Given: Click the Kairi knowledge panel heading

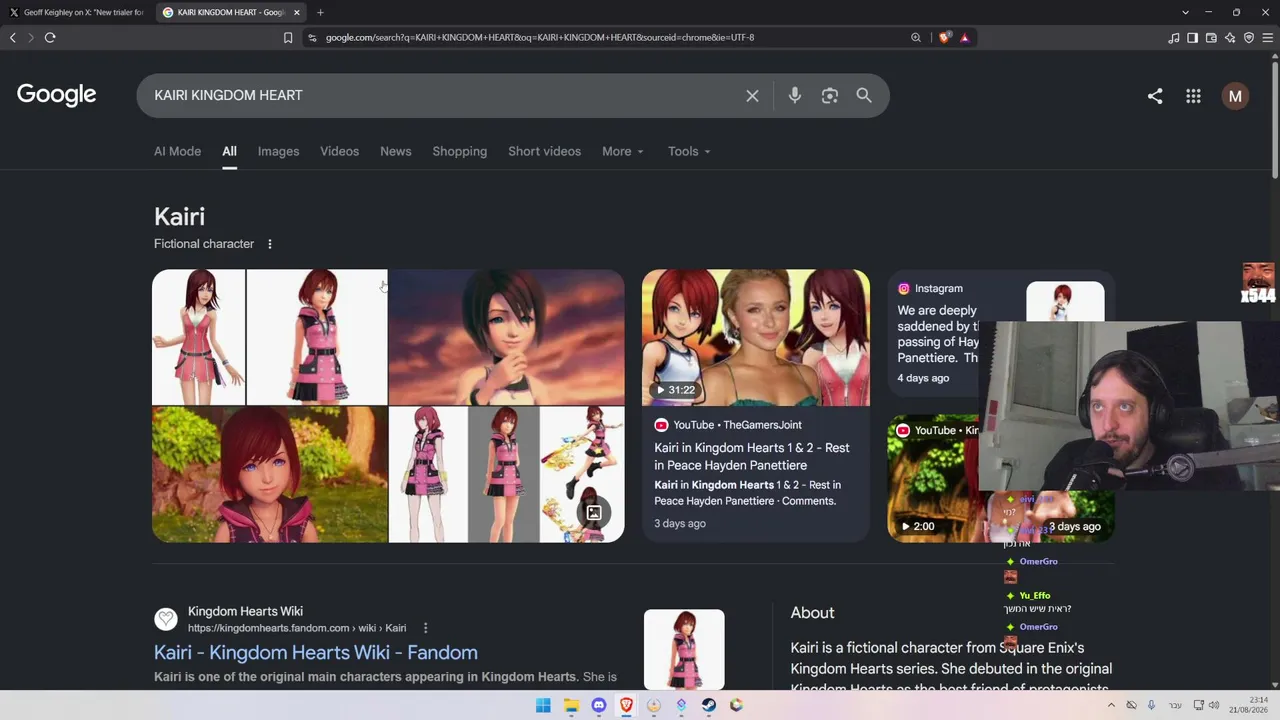Looking at the screenshot, I should [x=180, y=217].
